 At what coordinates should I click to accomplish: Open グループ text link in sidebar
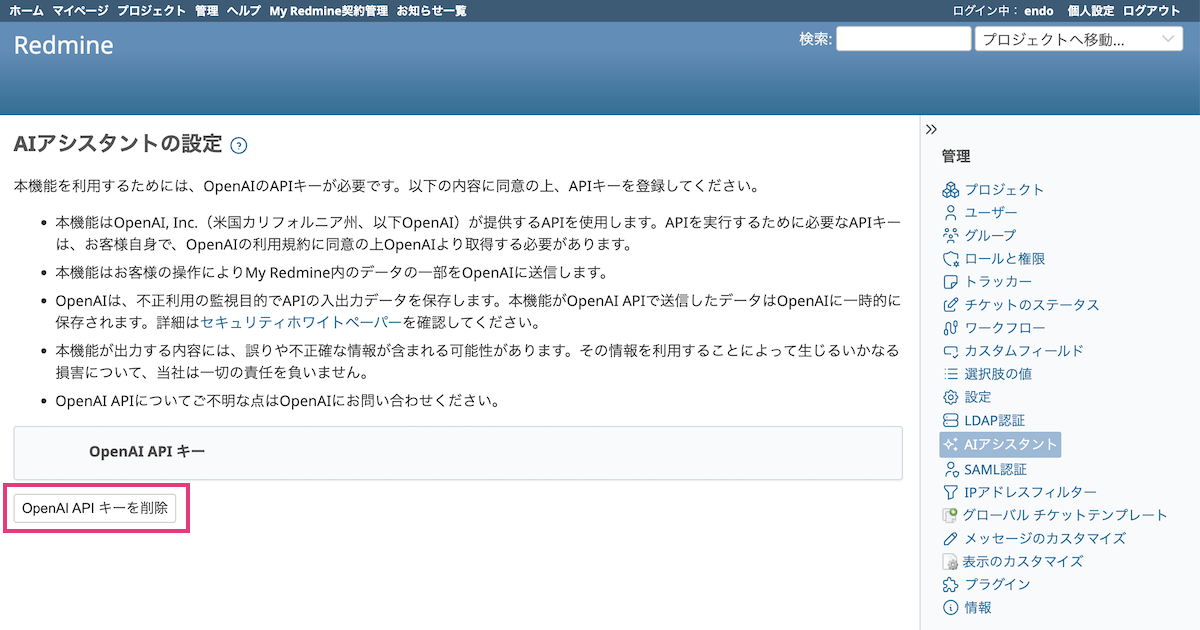[990, 236]
